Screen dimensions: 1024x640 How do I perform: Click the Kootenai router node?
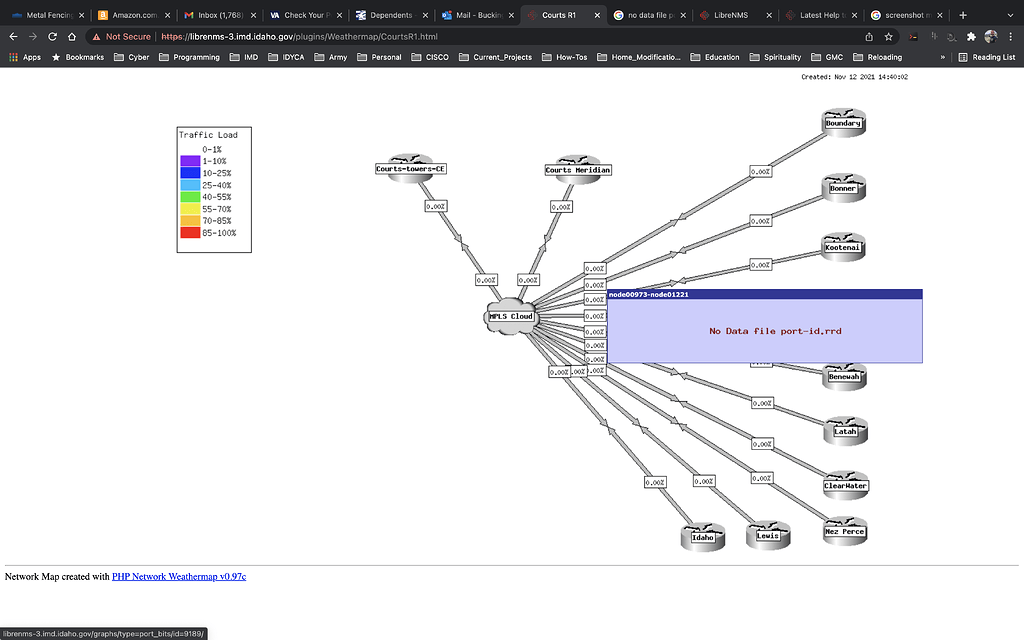[x=843, y=247]
